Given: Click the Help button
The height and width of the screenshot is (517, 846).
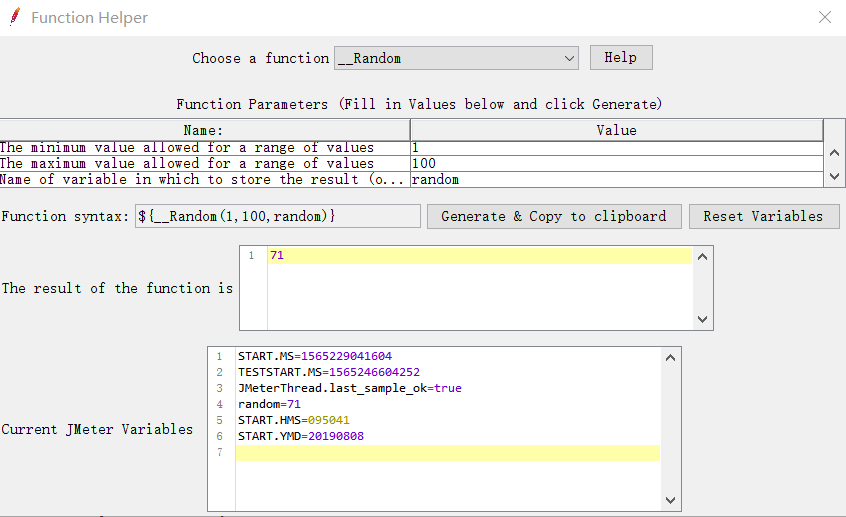Looking at the screenshot, I should [621, 58].
